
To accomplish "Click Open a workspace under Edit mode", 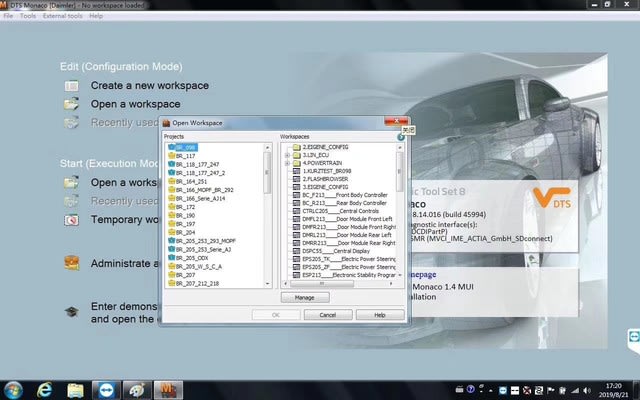I will coord(136,104).
